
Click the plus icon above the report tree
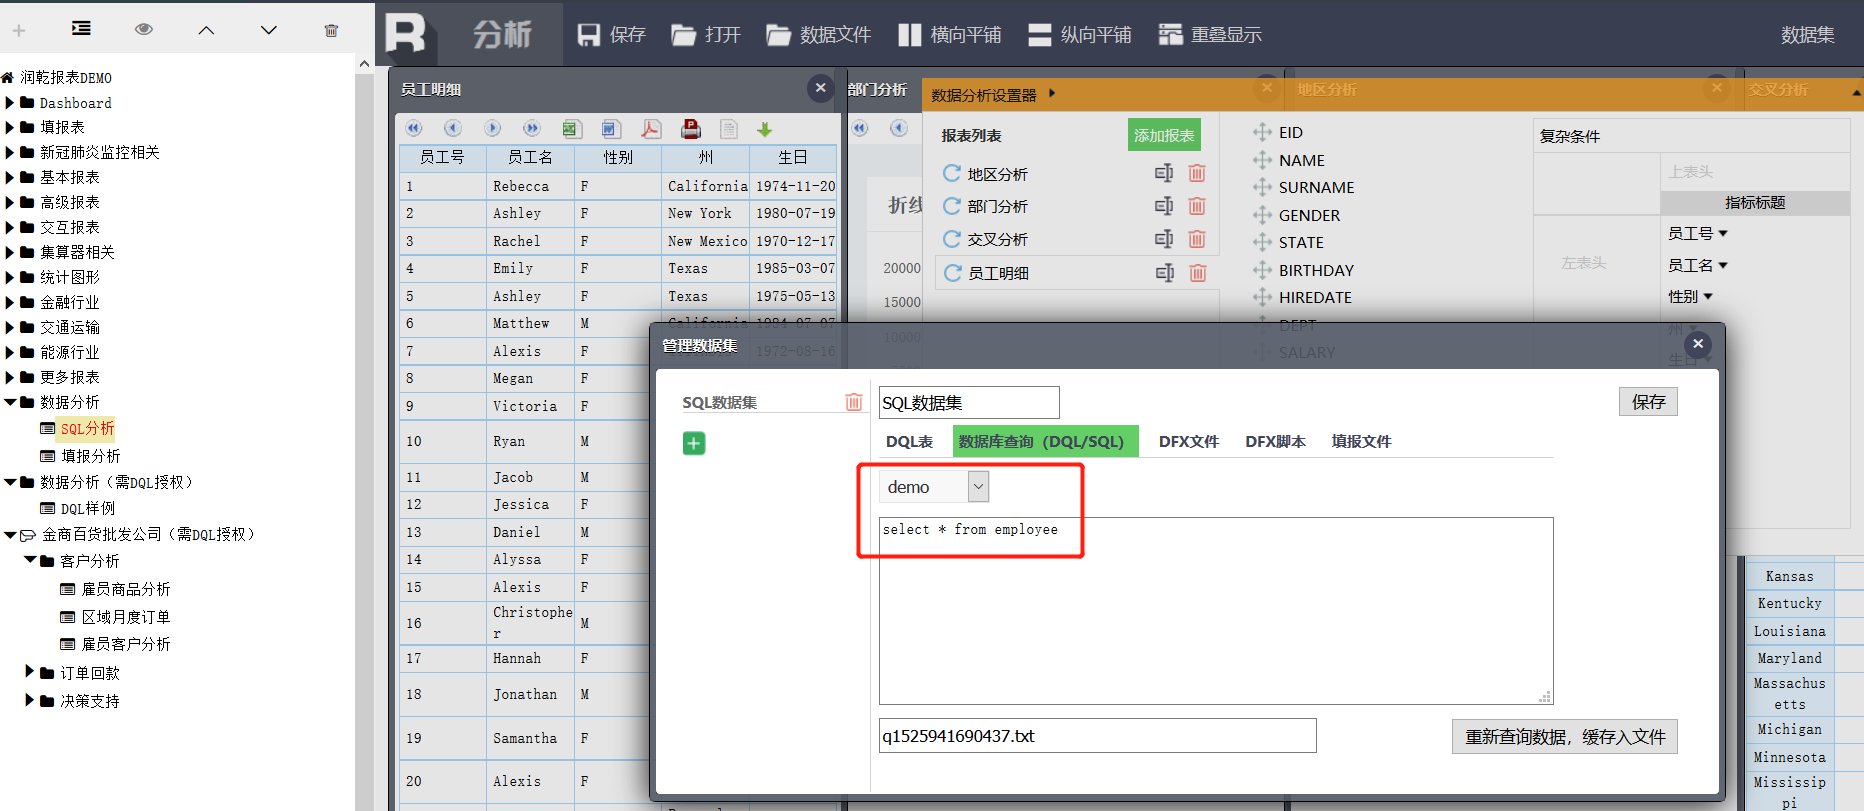(19, 30)
